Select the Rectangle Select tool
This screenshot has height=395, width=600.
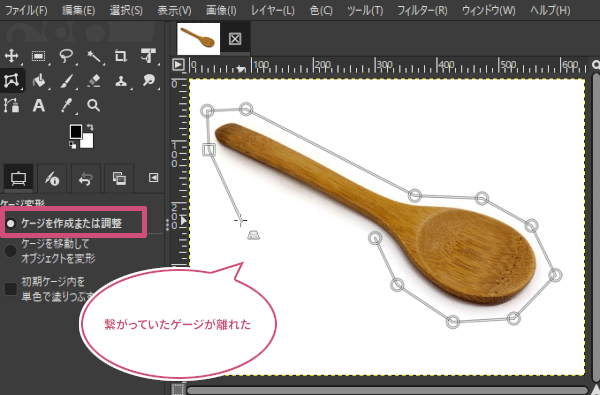[38, 56]
